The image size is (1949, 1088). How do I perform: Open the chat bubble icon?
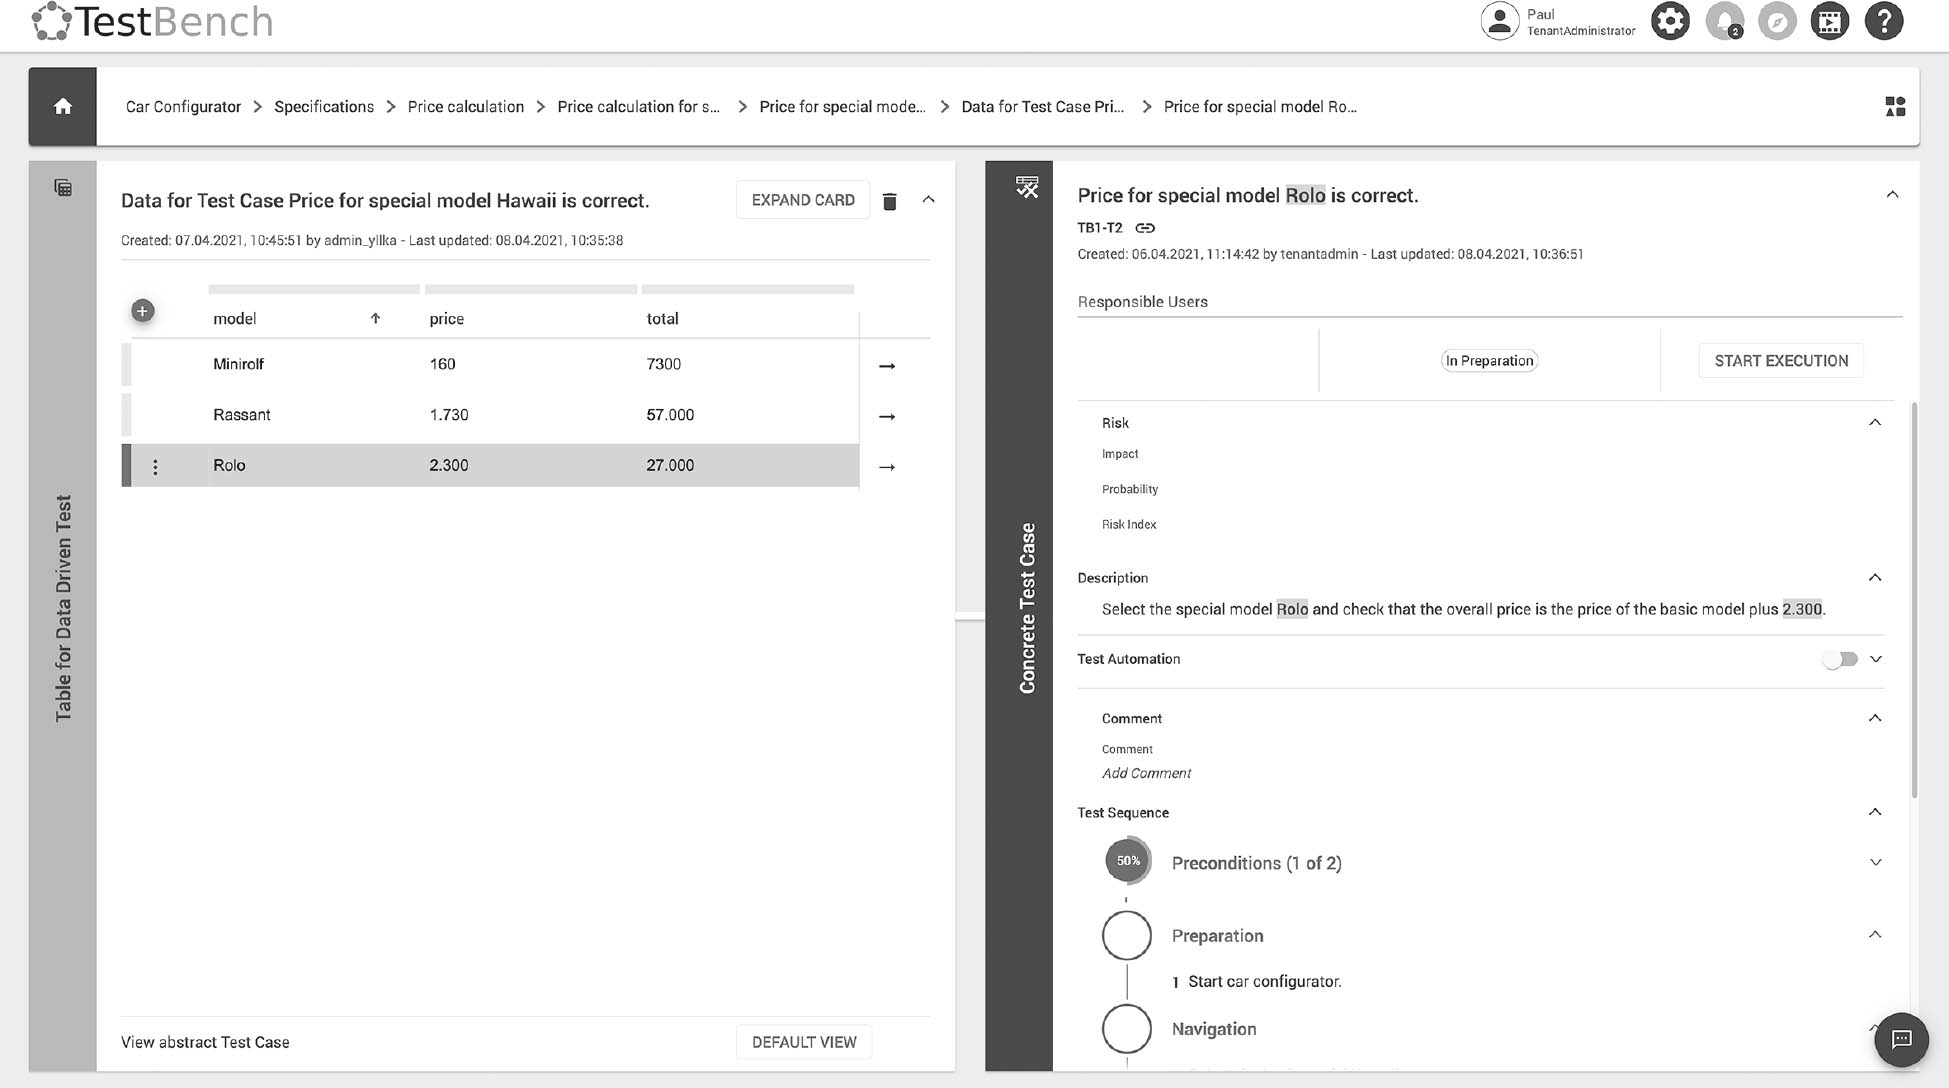tap(1900, 1039)
